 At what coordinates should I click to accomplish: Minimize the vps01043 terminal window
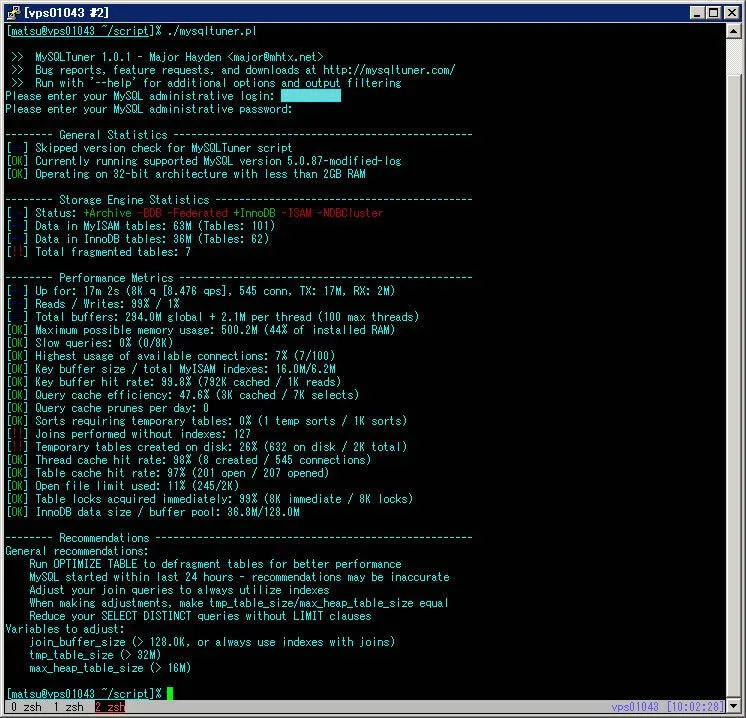click(697, 12)
